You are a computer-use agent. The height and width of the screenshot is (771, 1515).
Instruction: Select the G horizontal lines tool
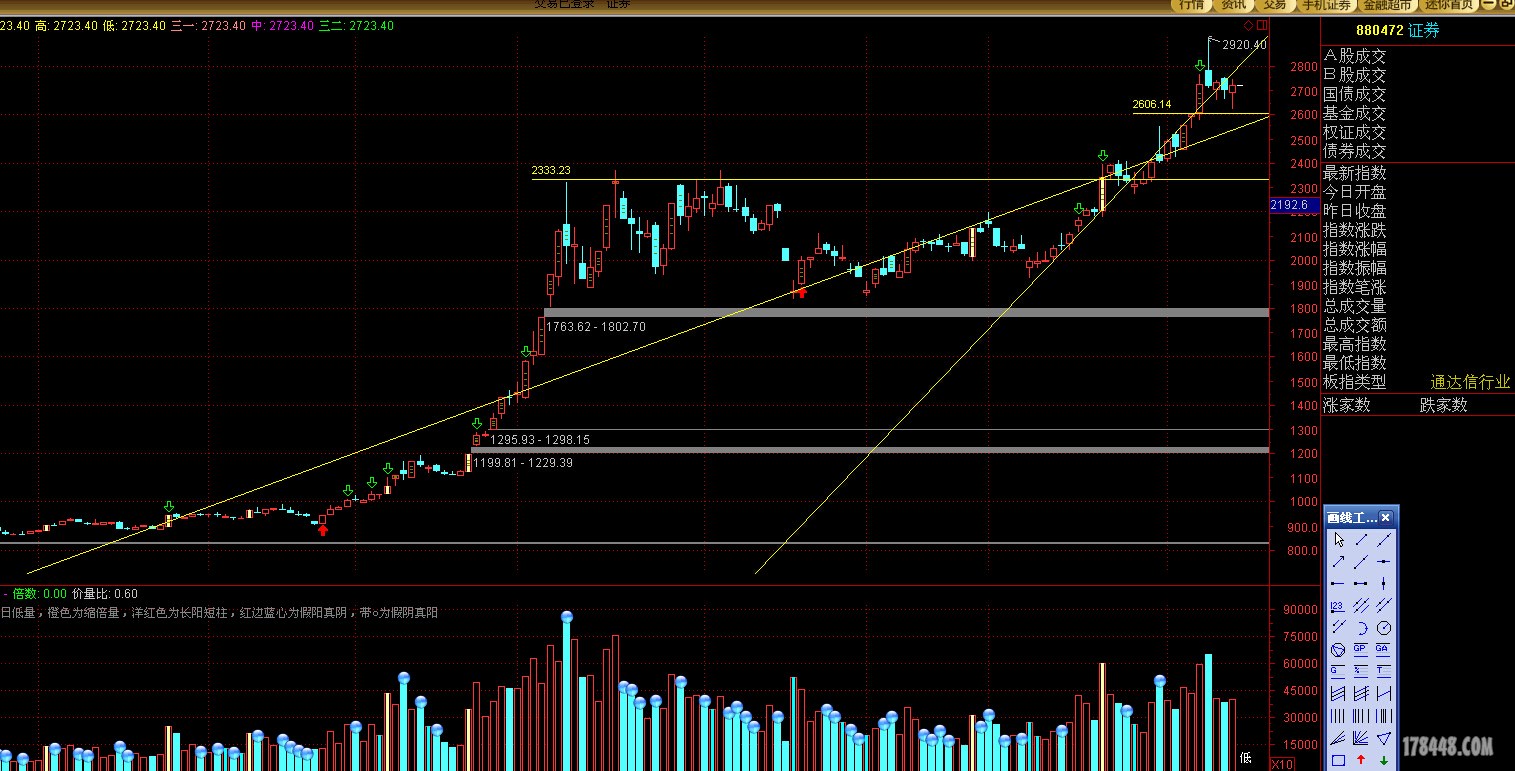point(1338,672)
